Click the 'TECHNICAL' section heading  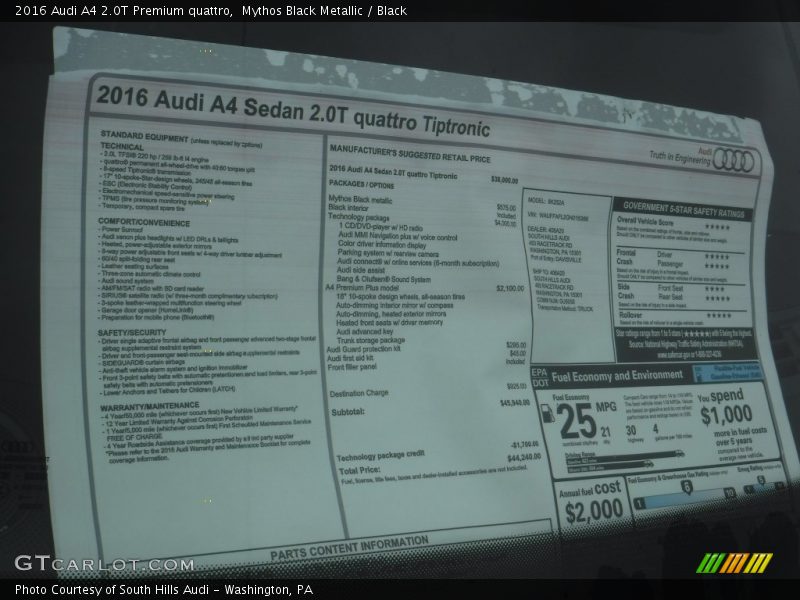click(x=122, y=147)
